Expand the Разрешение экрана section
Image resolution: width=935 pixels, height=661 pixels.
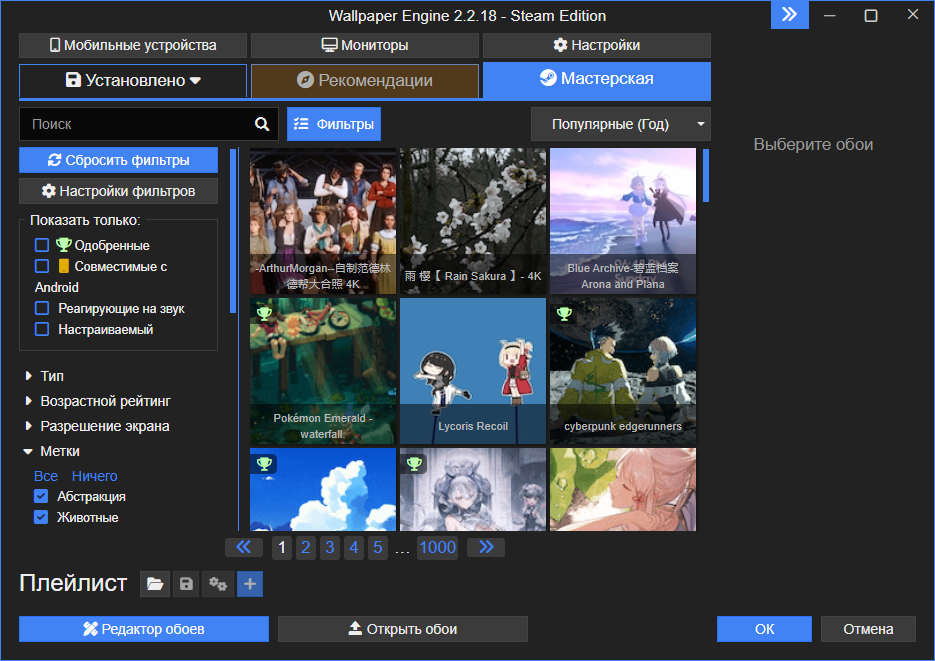pos(97,426)
